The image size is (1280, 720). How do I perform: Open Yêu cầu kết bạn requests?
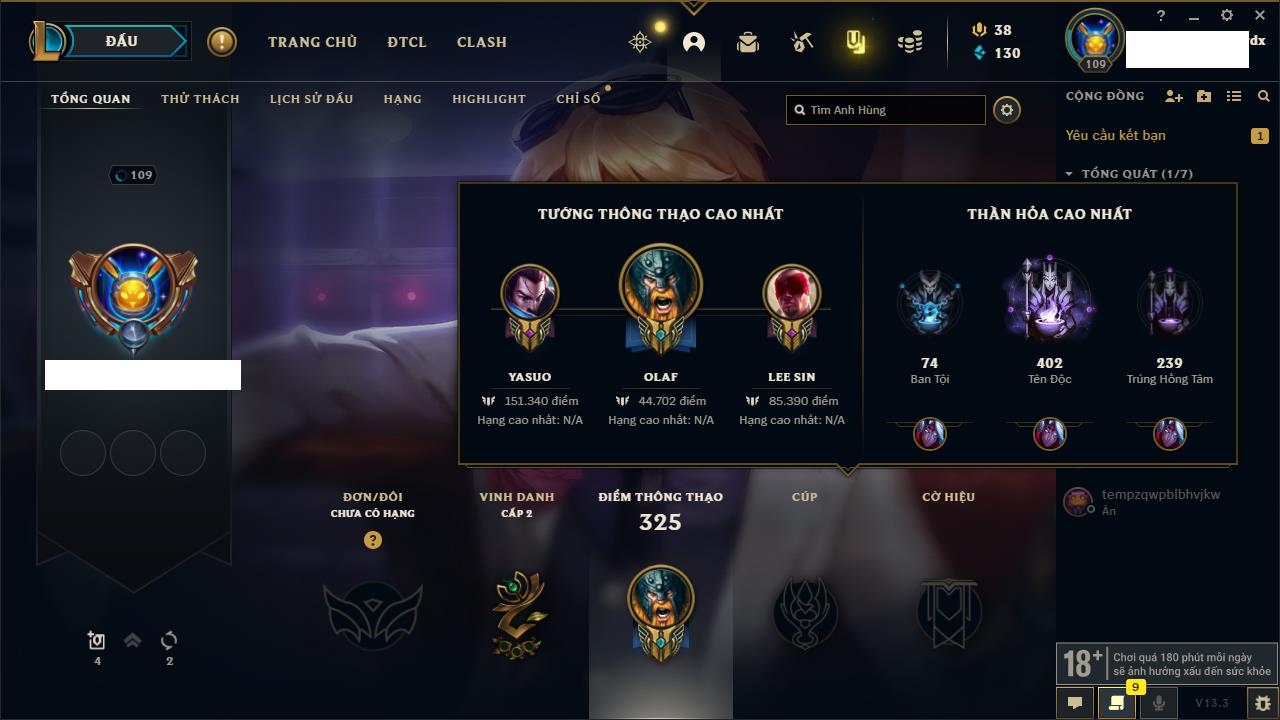click(x=1115, y=135)
